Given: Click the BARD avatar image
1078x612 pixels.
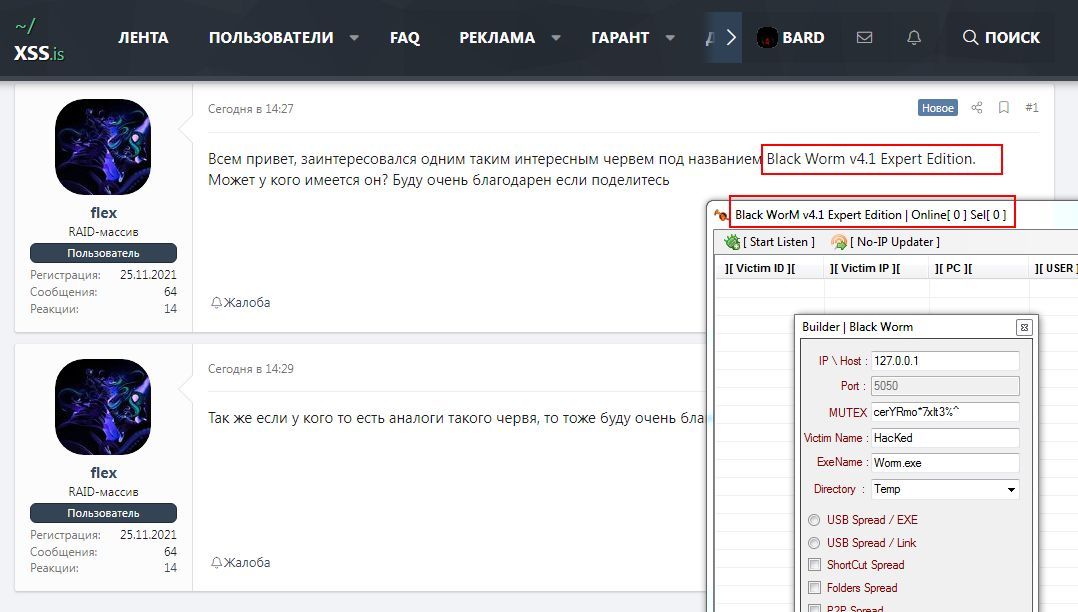Looking at the screenshot, I should click(x=767, y=38).
